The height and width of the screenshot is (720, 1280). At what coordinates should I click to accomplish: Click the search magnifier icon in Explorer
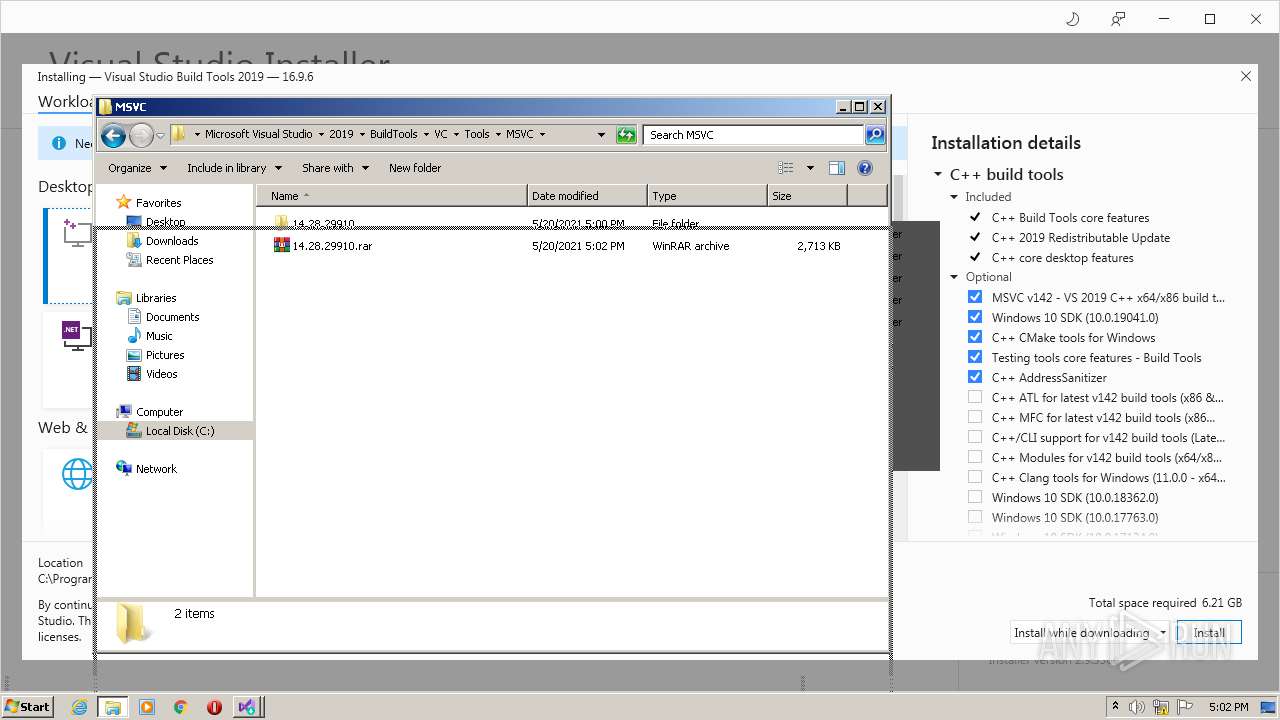(x=875, y=134)
